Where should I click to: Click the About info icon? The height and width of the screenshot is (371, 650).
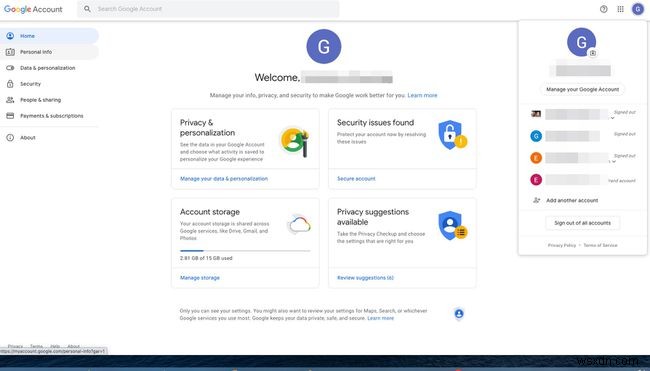click(10, 138)
